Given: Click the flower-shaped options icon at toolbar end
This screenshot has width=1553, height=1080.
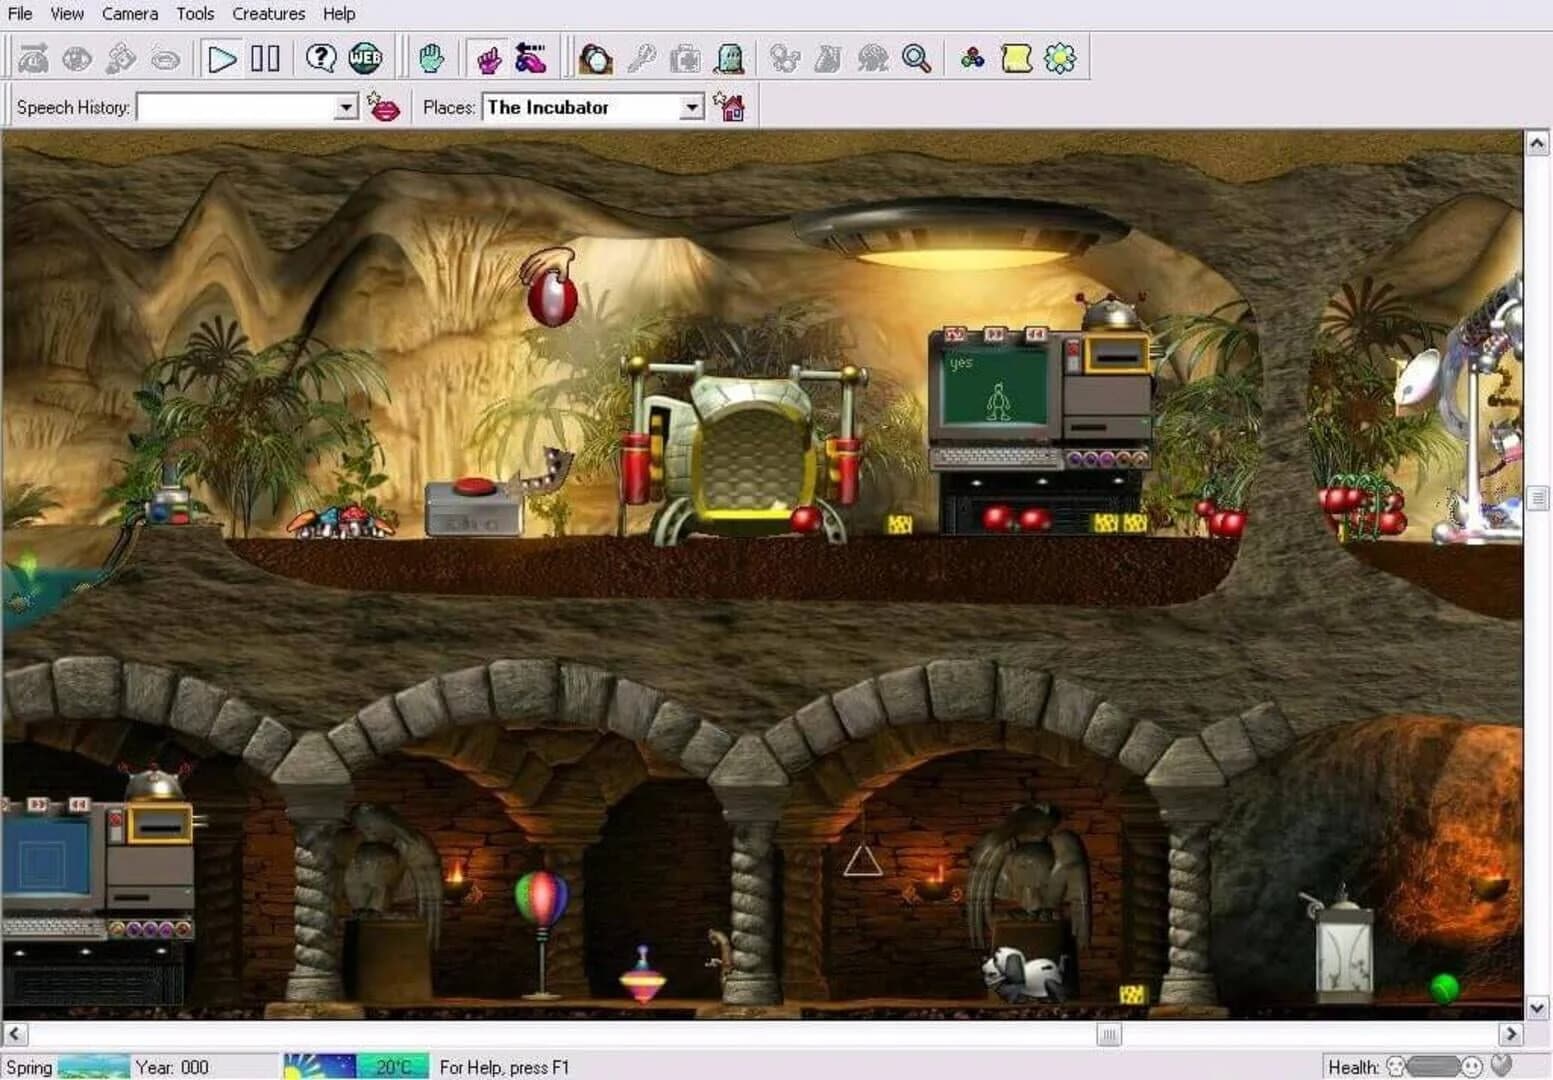Looking at the screenshot, I should coord(1059,58).
